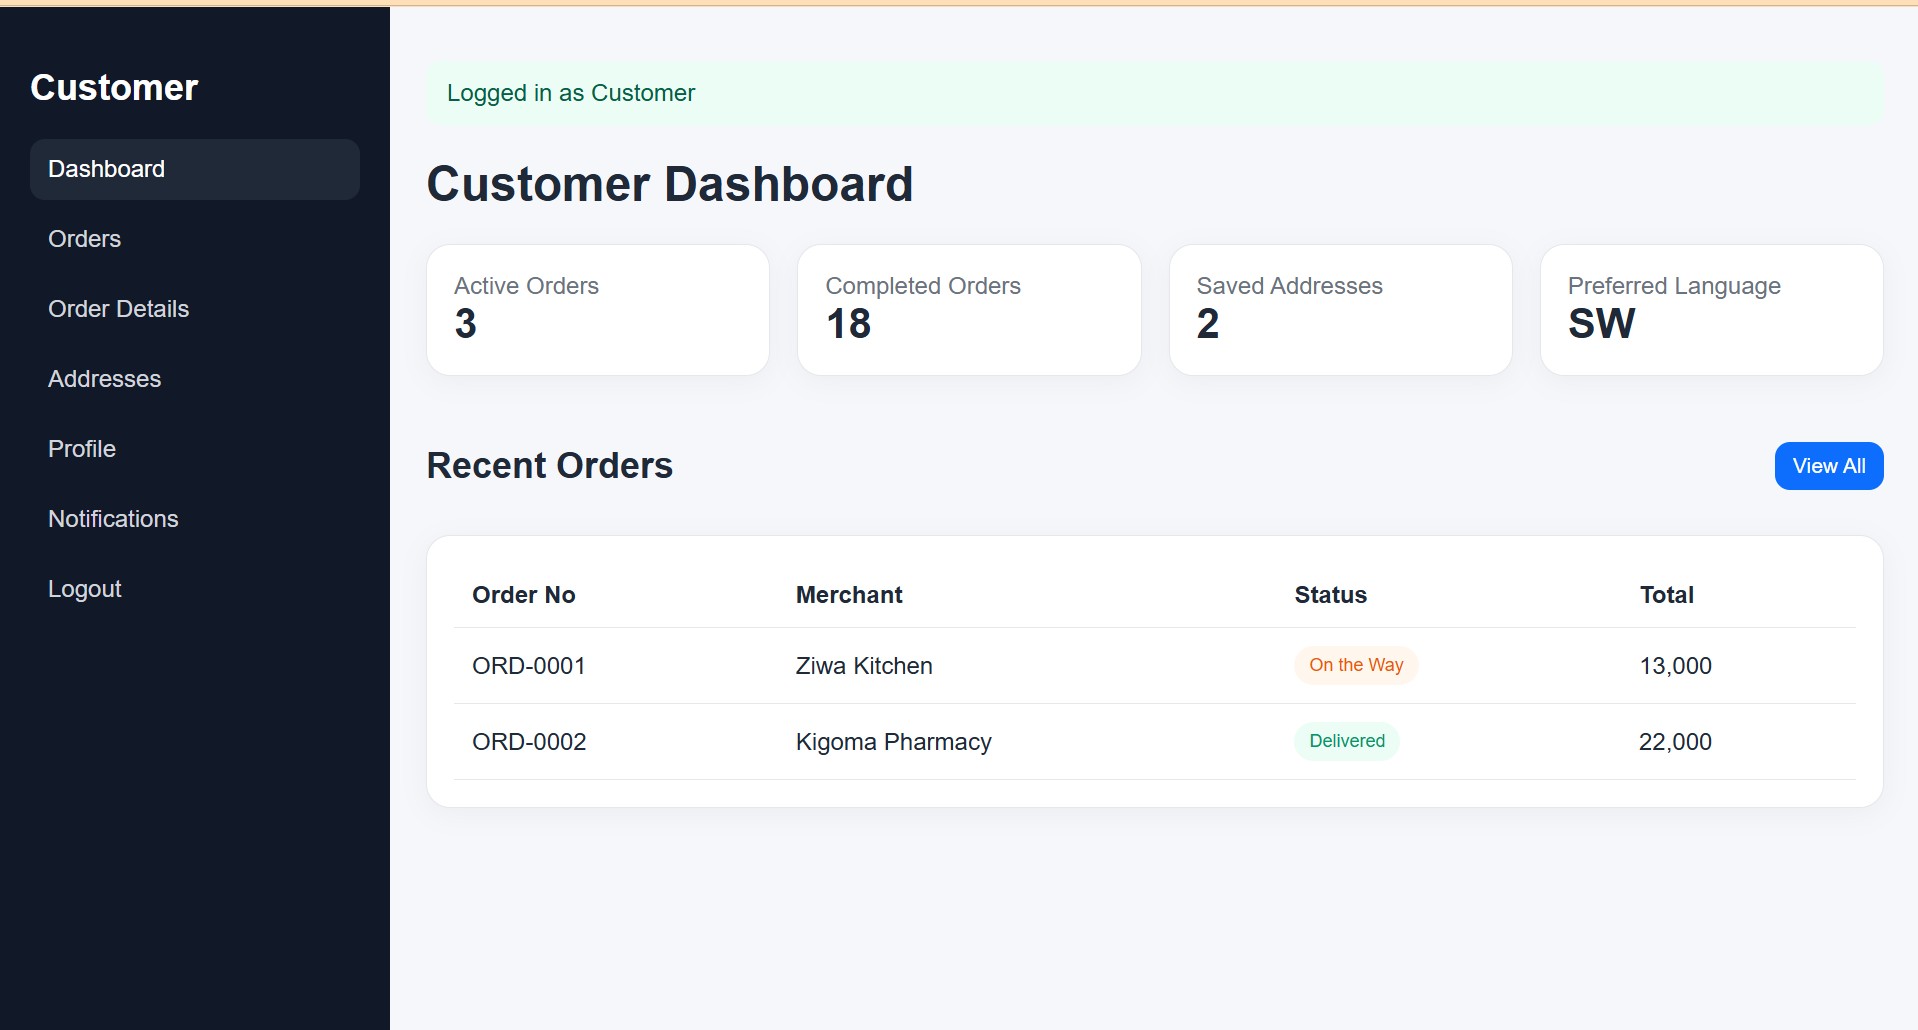This screenshot has height=1030, width=1918.
Task: Select the Completed Orders card
Action: tap(968, 310)
